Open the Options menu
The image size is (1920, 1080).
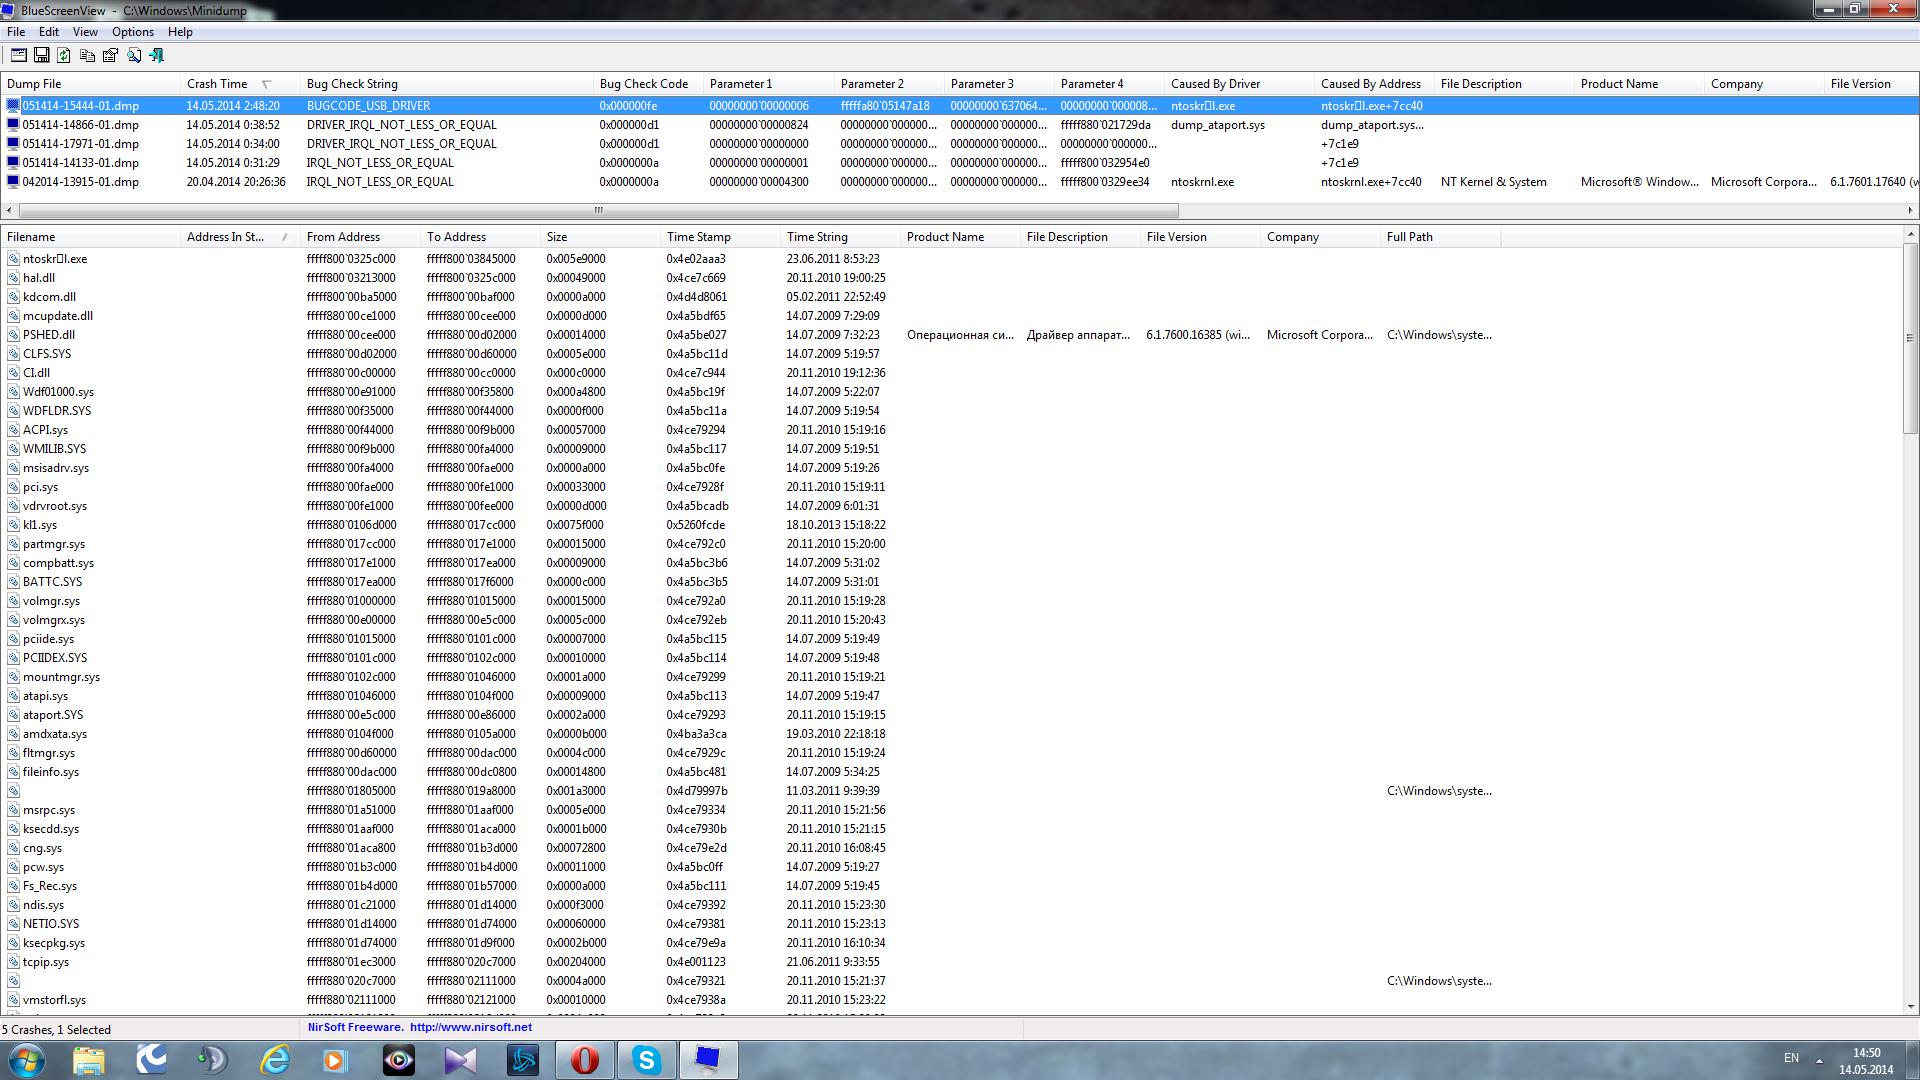(x=132, y=32)
